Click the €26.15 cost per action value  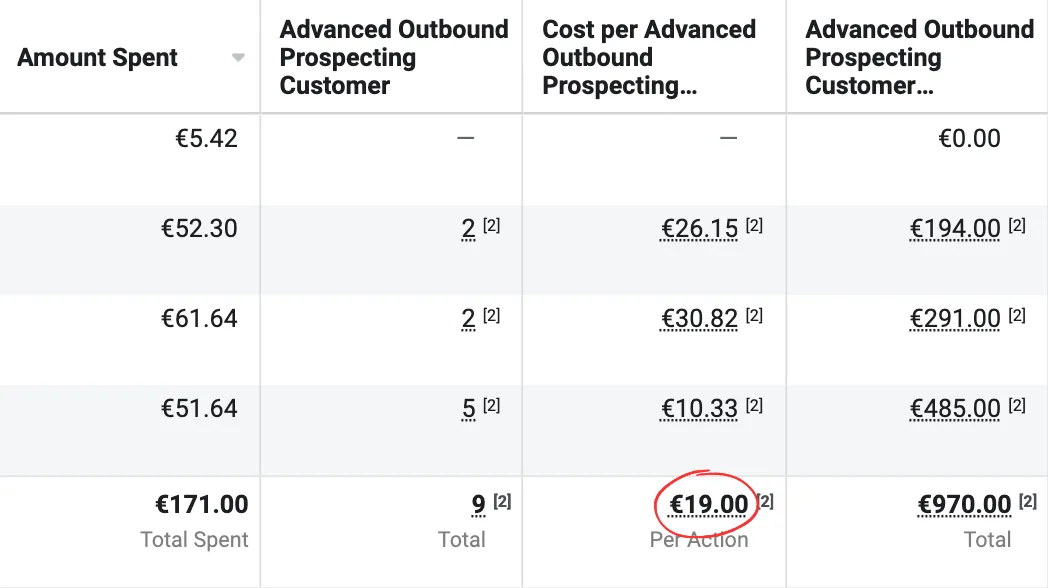click(699, 229)
